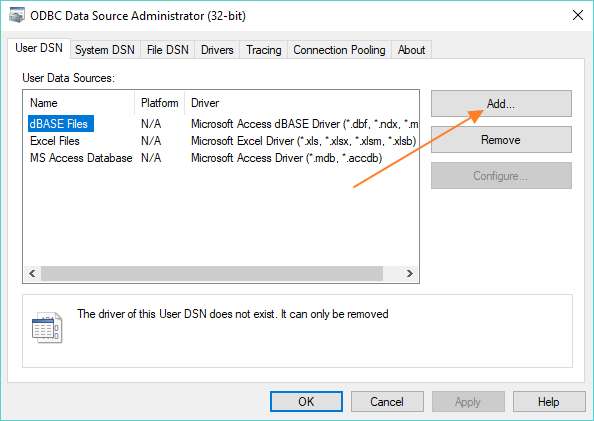
Task: Open the File DSN tab
Action: tap(167, 50)
